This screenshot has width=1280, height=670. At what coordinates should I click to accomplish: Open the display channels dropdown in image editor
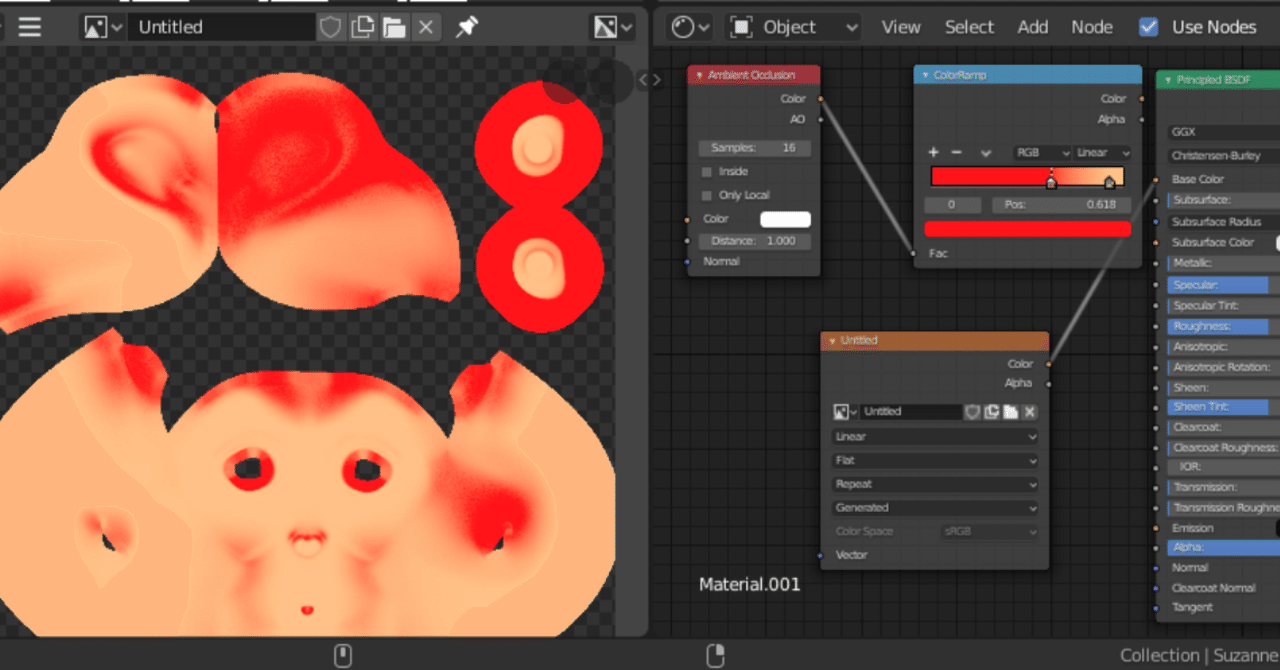(613, 27)
